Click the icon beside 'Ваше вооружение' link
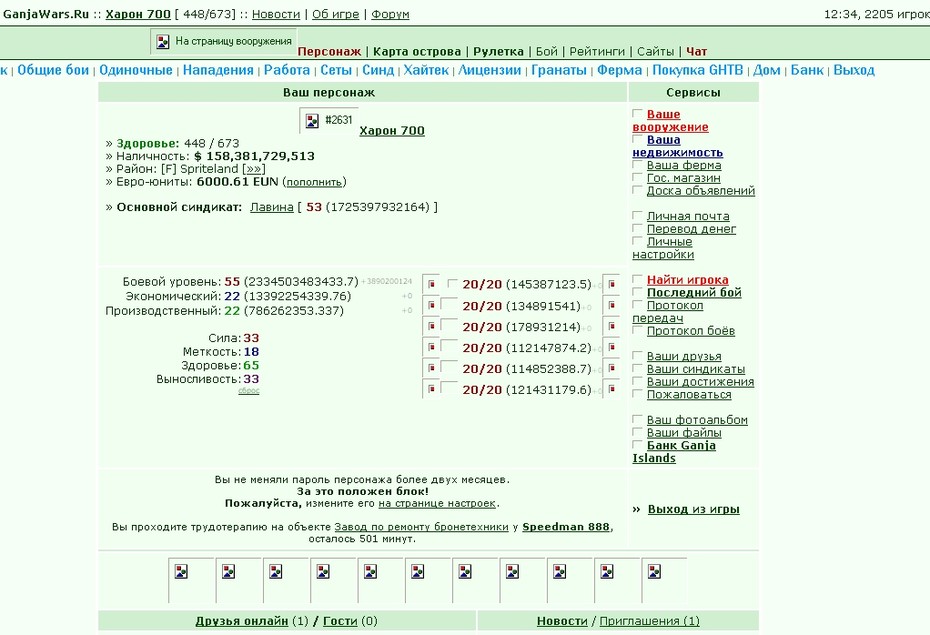 tap(638, 113)
